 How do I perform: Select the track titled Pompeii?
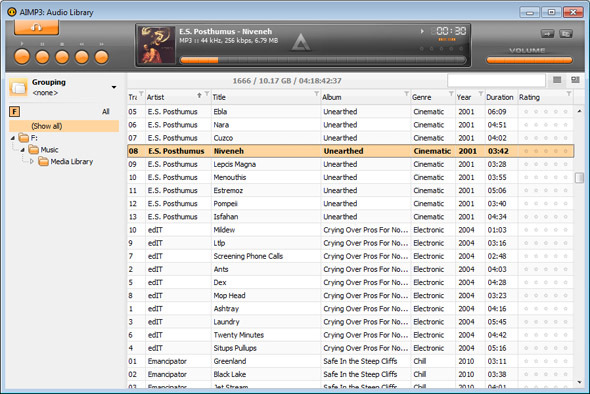point(350,204)
